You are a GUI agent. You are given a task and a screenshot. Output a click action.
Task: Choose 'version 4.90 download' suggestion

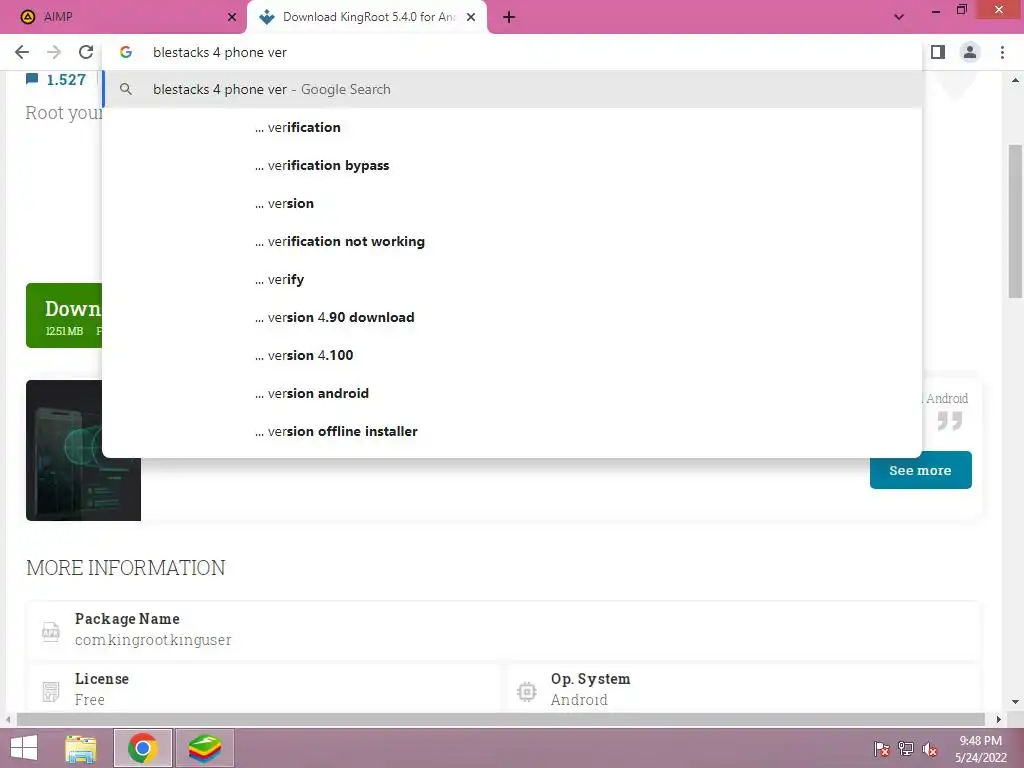(512, 317)
